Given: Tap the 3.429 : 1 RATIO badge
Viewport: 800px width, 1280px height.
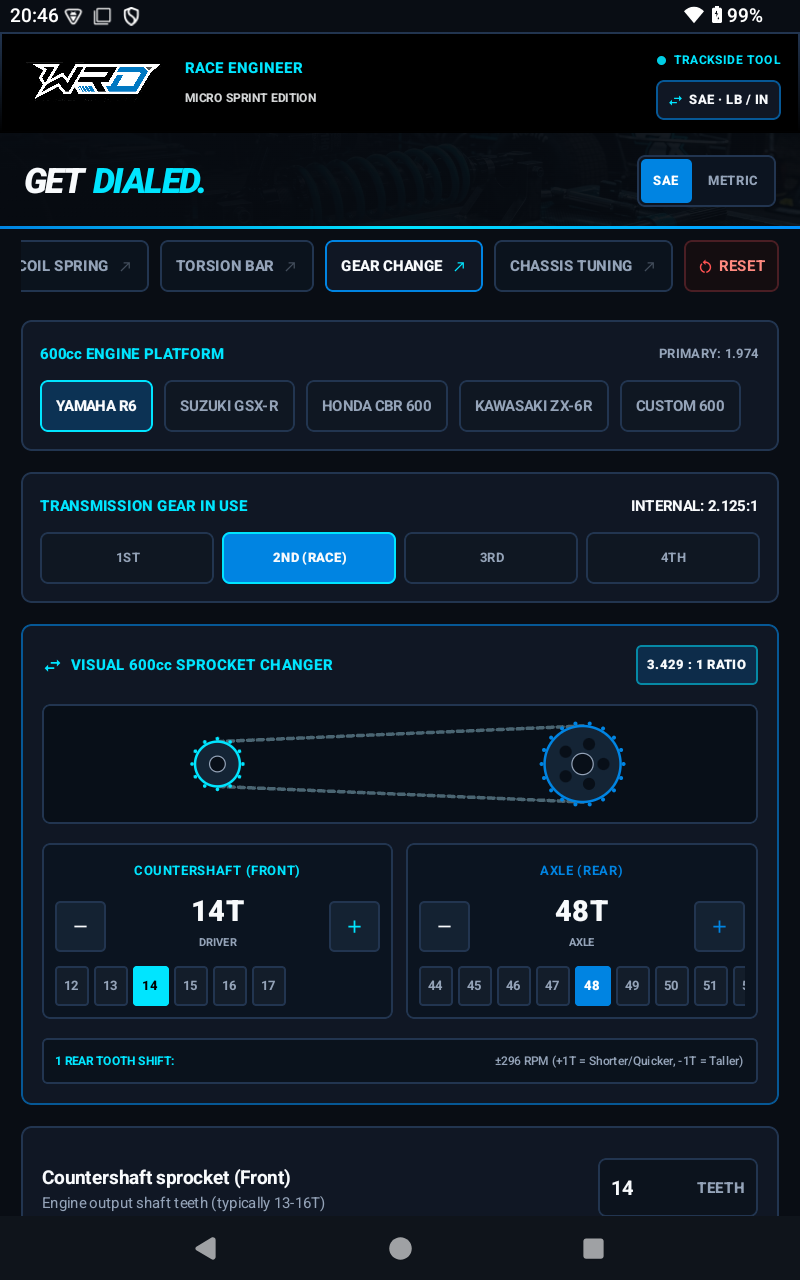Looking at the screenshot, I should [x=697, y=665].
